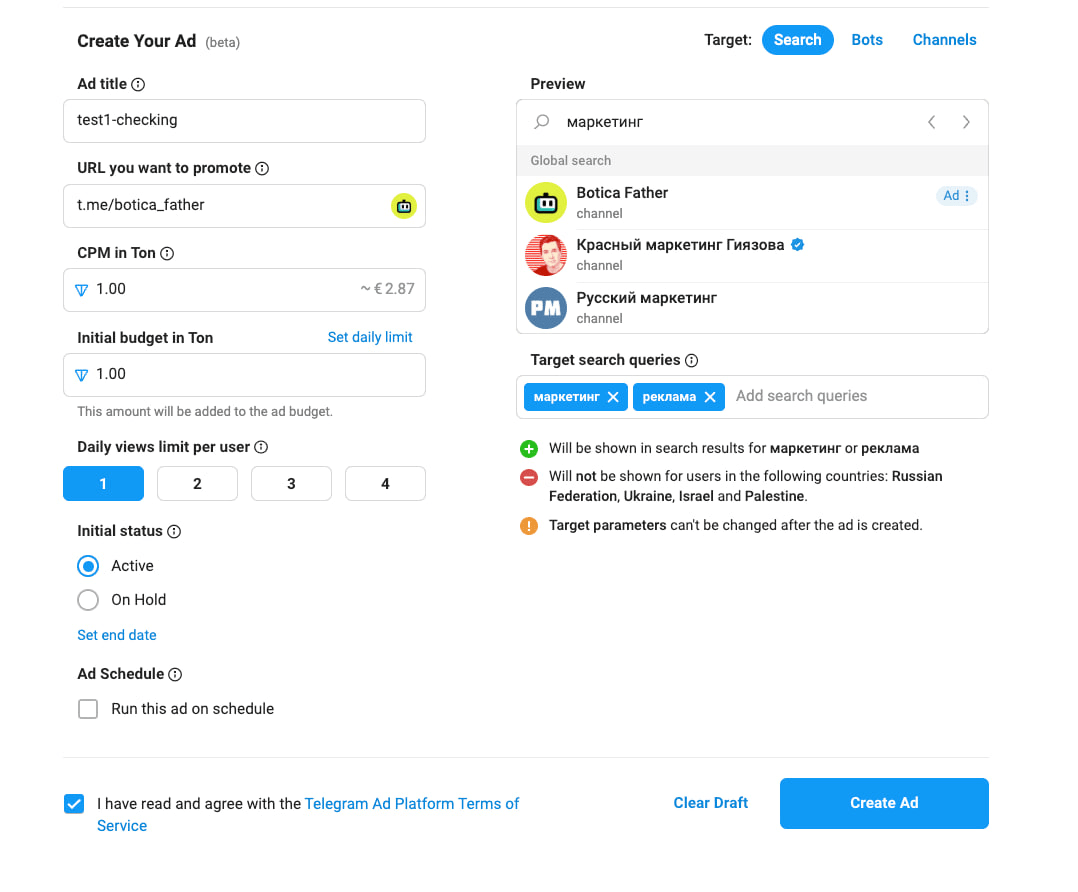Set daily views limit to 4

click(385, 483)
